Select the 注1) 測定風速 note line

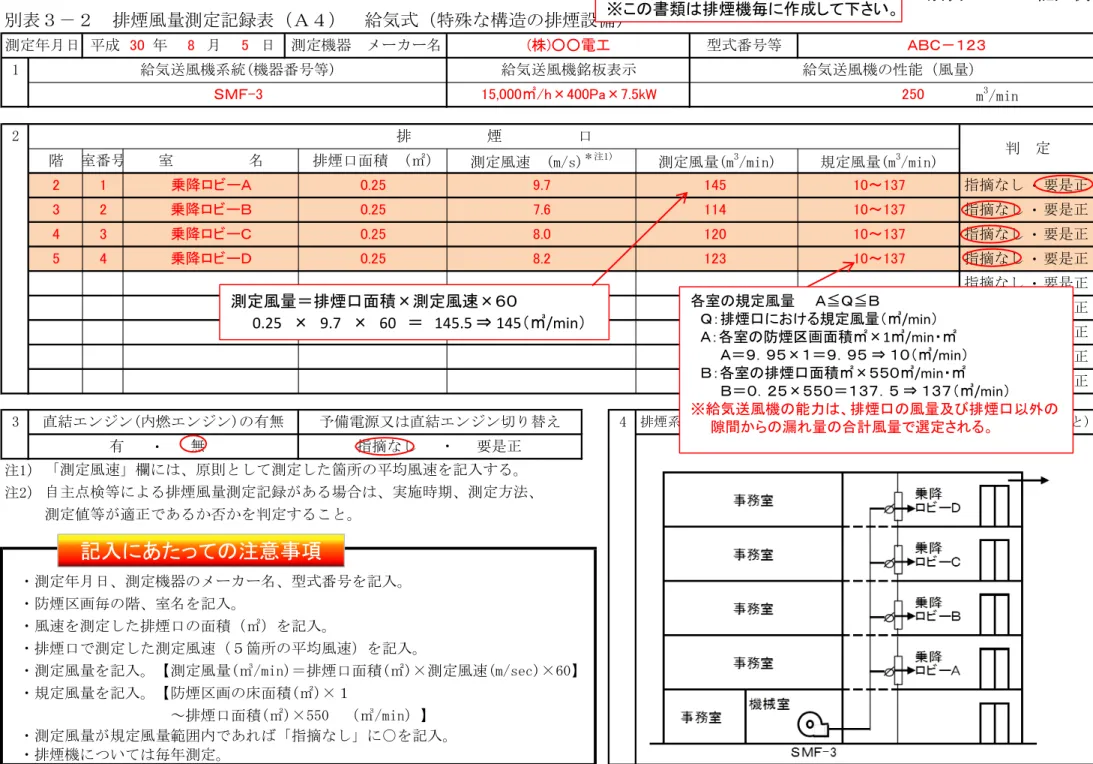click(264, 469)
